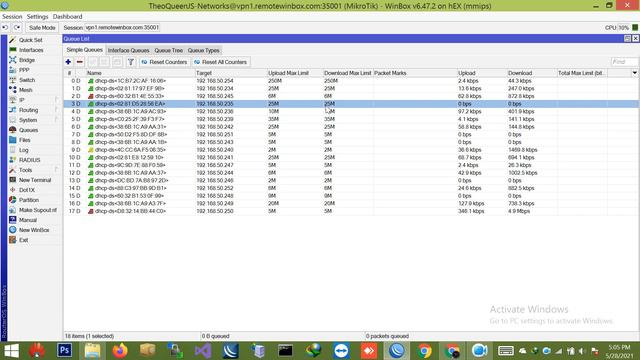
Task: Click the disabled Enable check icon
Action: pyautogui.click(x=93, y=62)
